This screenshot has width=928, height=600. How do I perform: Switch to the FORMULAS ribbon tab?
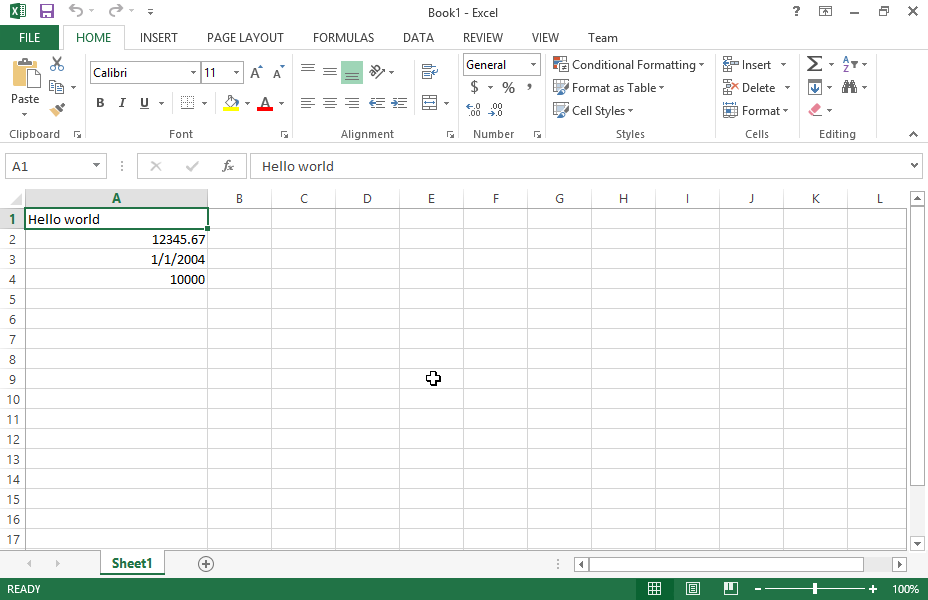pos(343,38)
